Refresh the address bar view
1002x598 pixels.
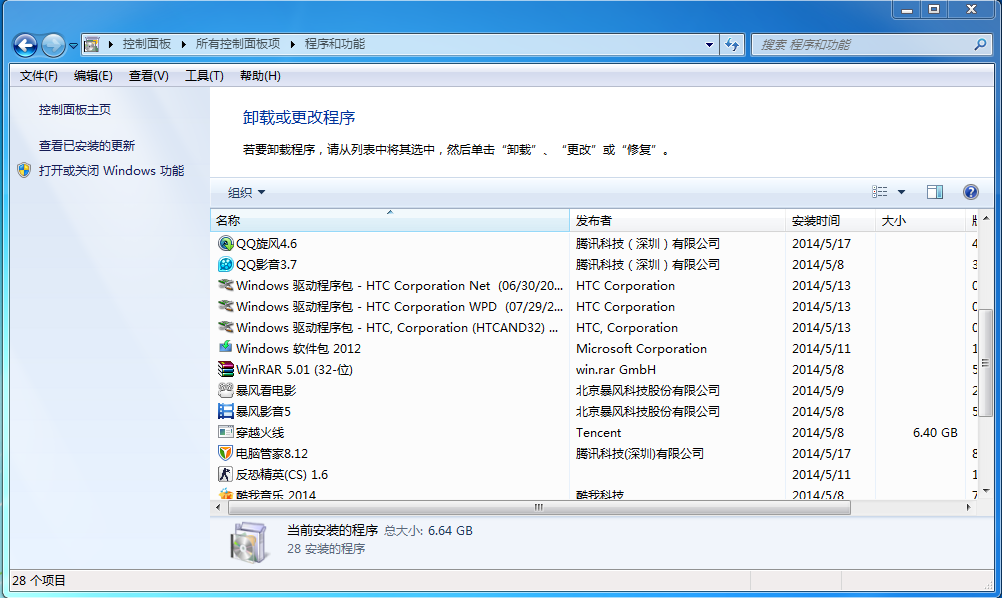[732, 45]
